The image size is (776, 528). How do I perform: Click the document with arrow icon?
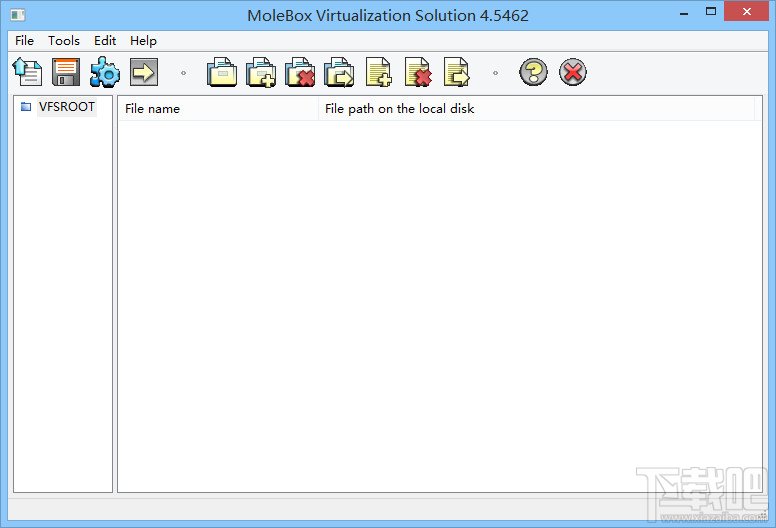click(457, 72)
